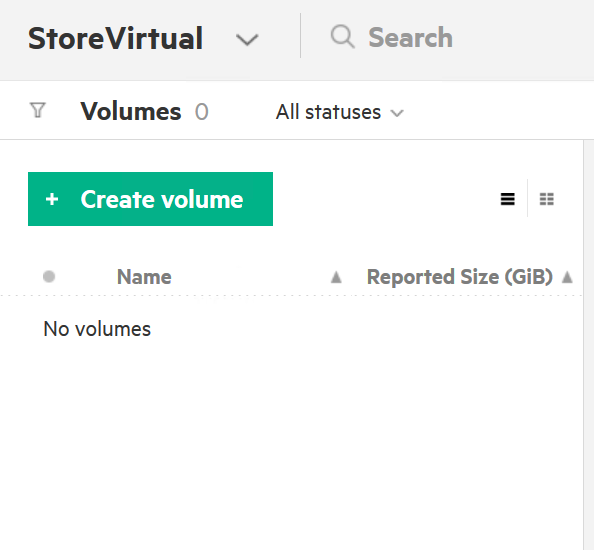
Task: Open the StoreVirtual main menu chevron
Action: 247,39
